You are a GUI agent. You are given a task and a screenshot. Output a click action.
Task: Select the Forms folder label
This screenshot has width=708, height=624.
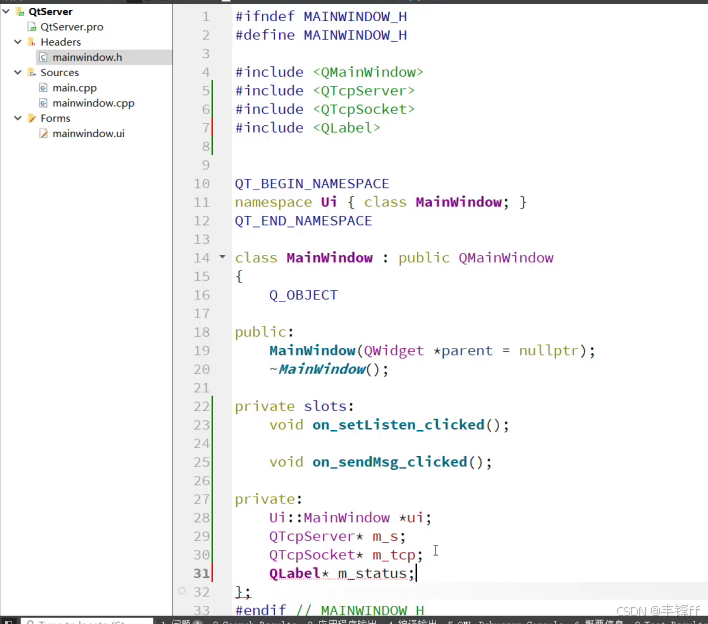[x=55, y=118]
